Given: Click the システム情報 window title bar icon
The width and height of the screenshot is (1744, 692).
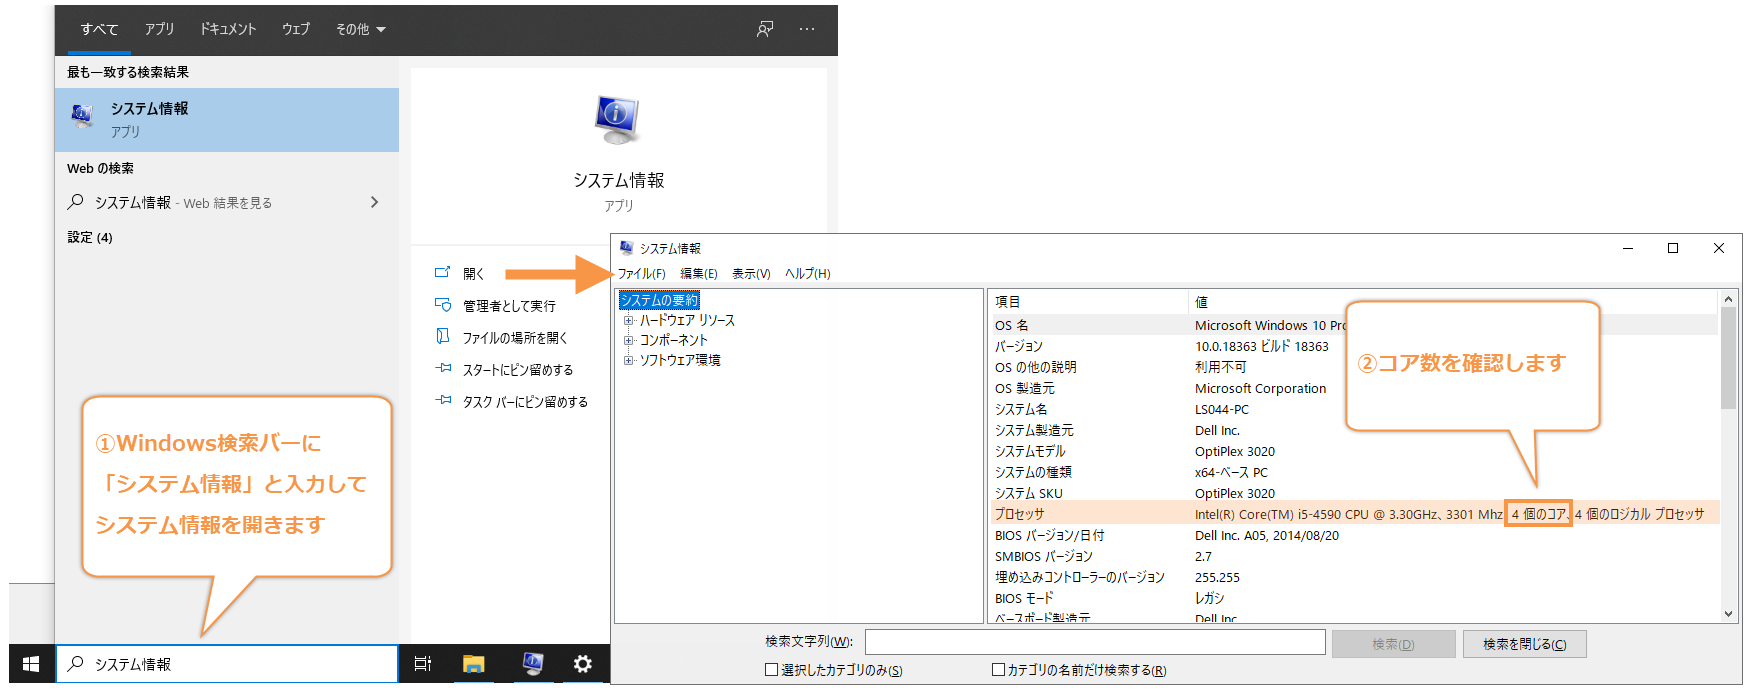Looking at the screenshot, I should coord(626,248).
